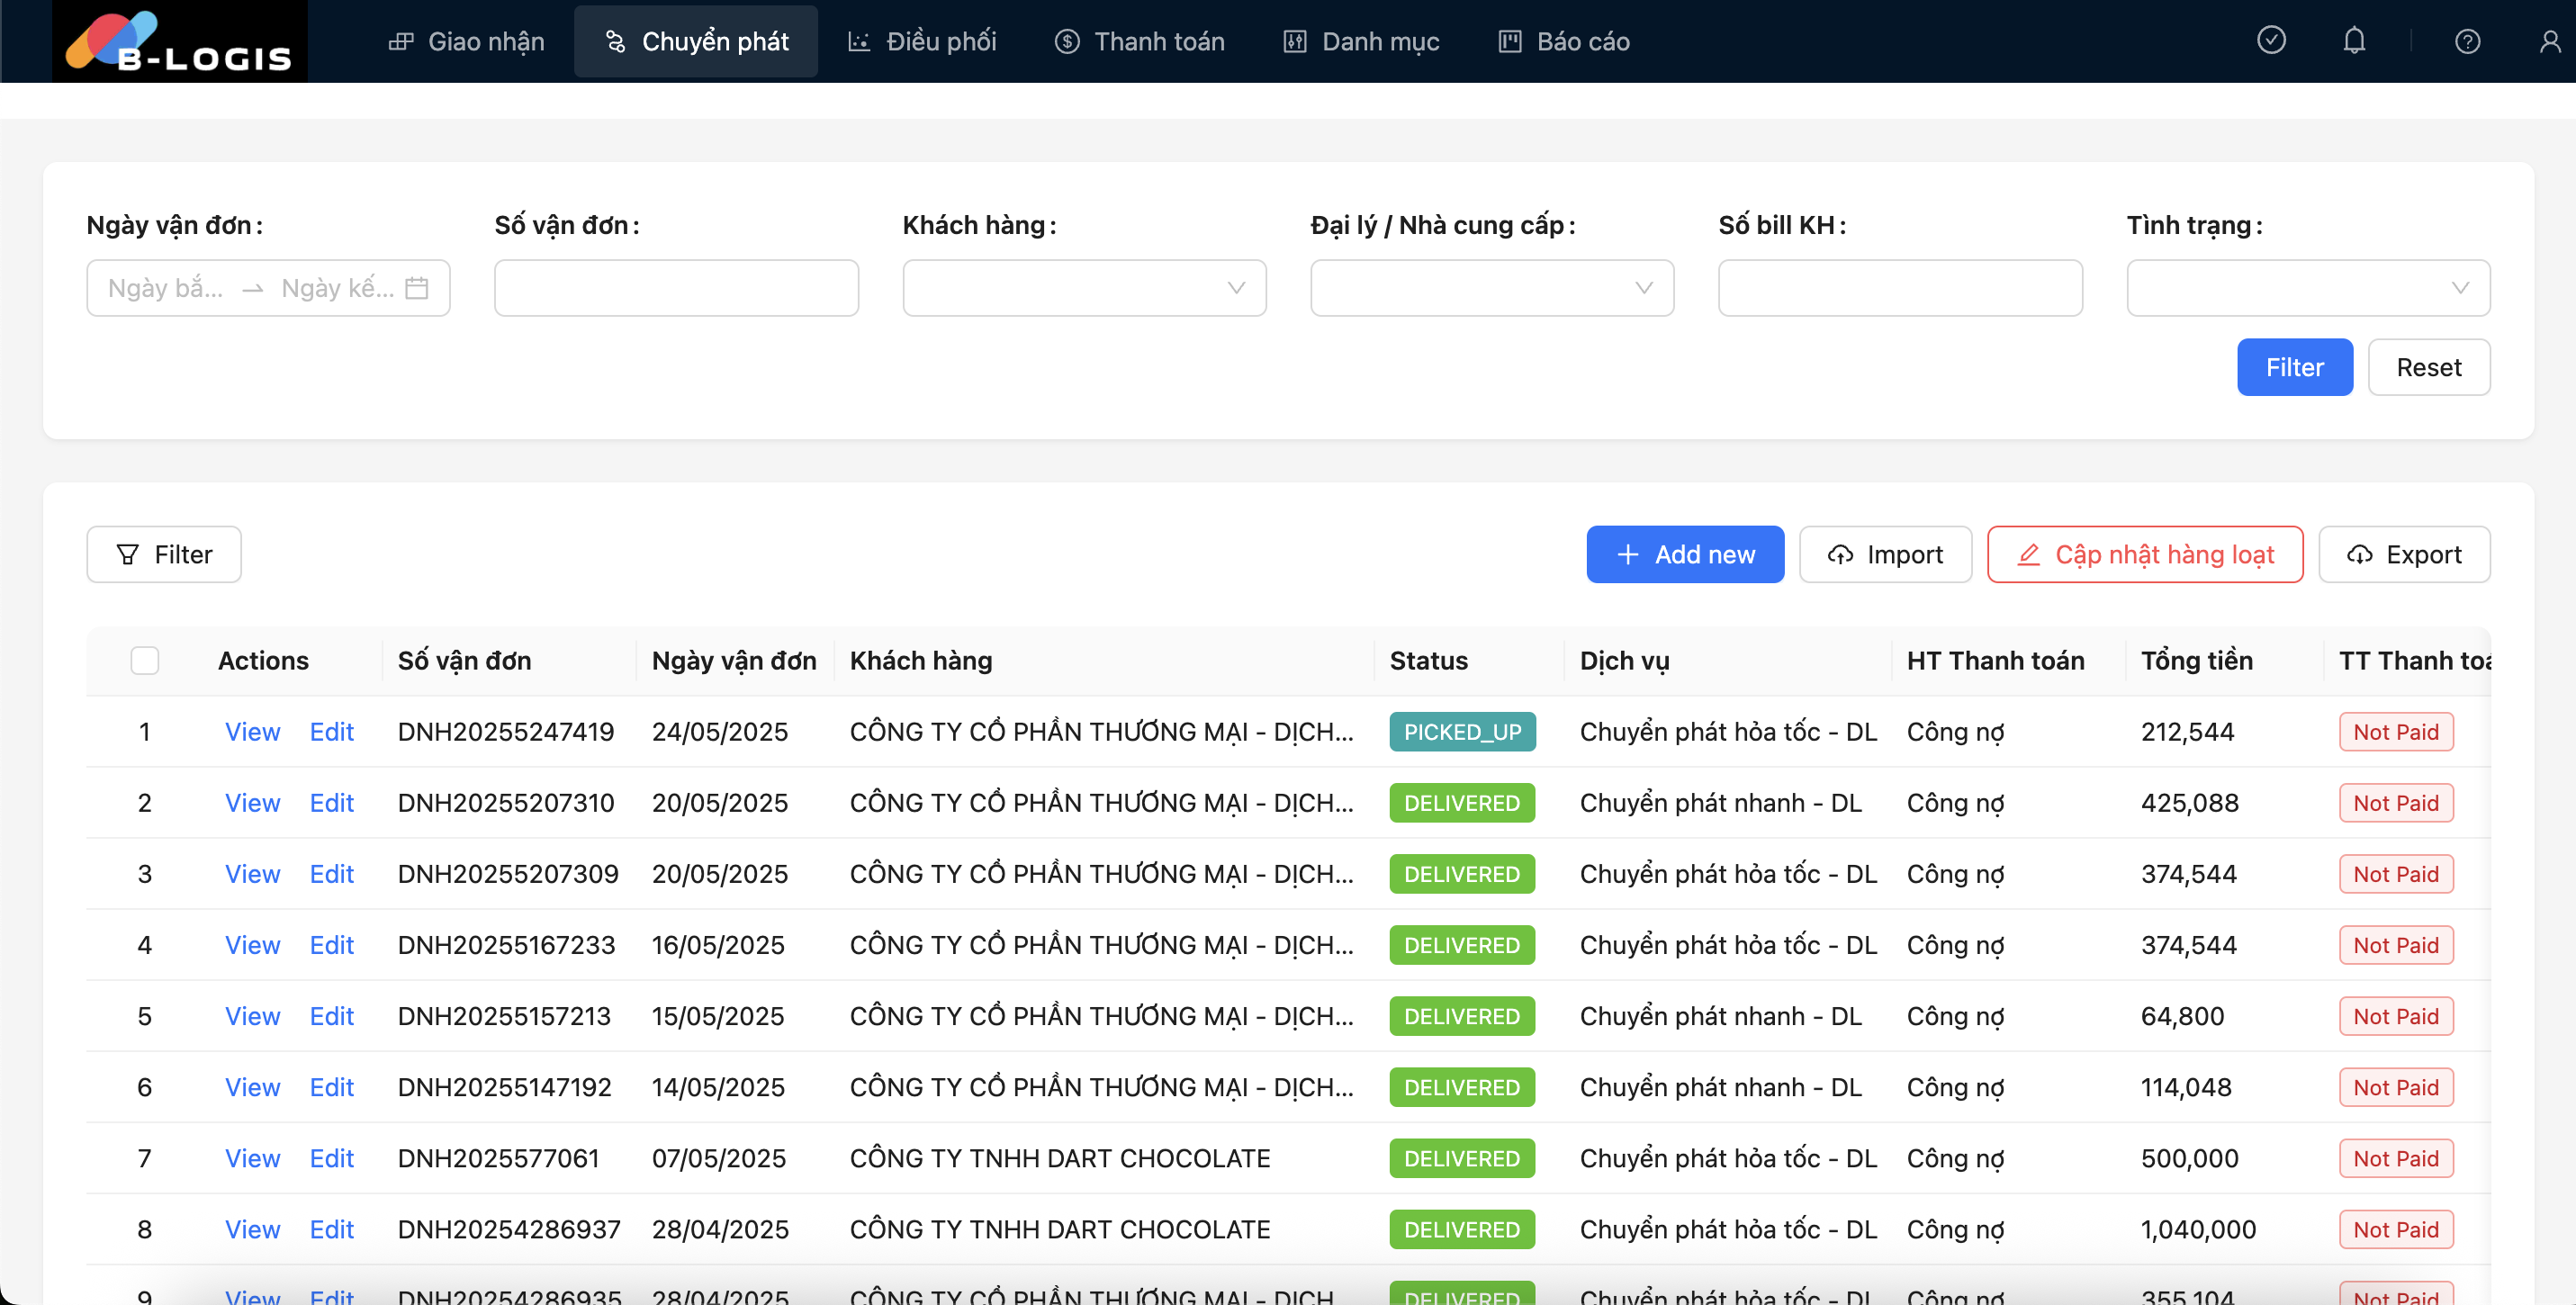Edit order DNH20255147192

331,1087
